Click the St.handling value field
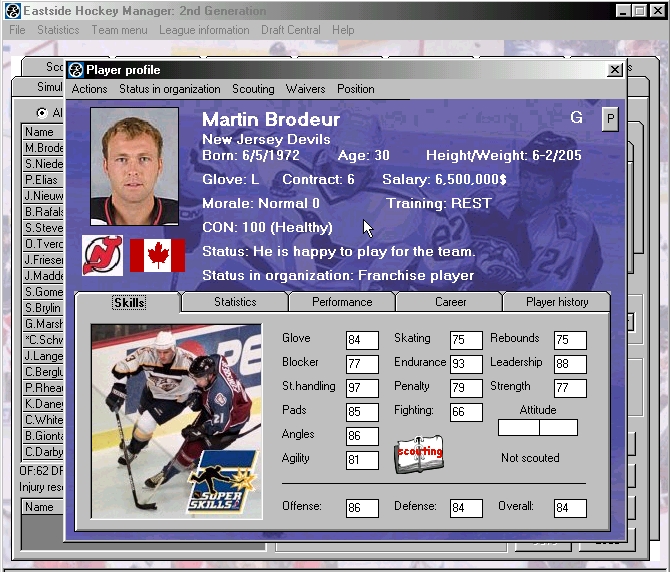670x572 pixels. click(362, 388)
